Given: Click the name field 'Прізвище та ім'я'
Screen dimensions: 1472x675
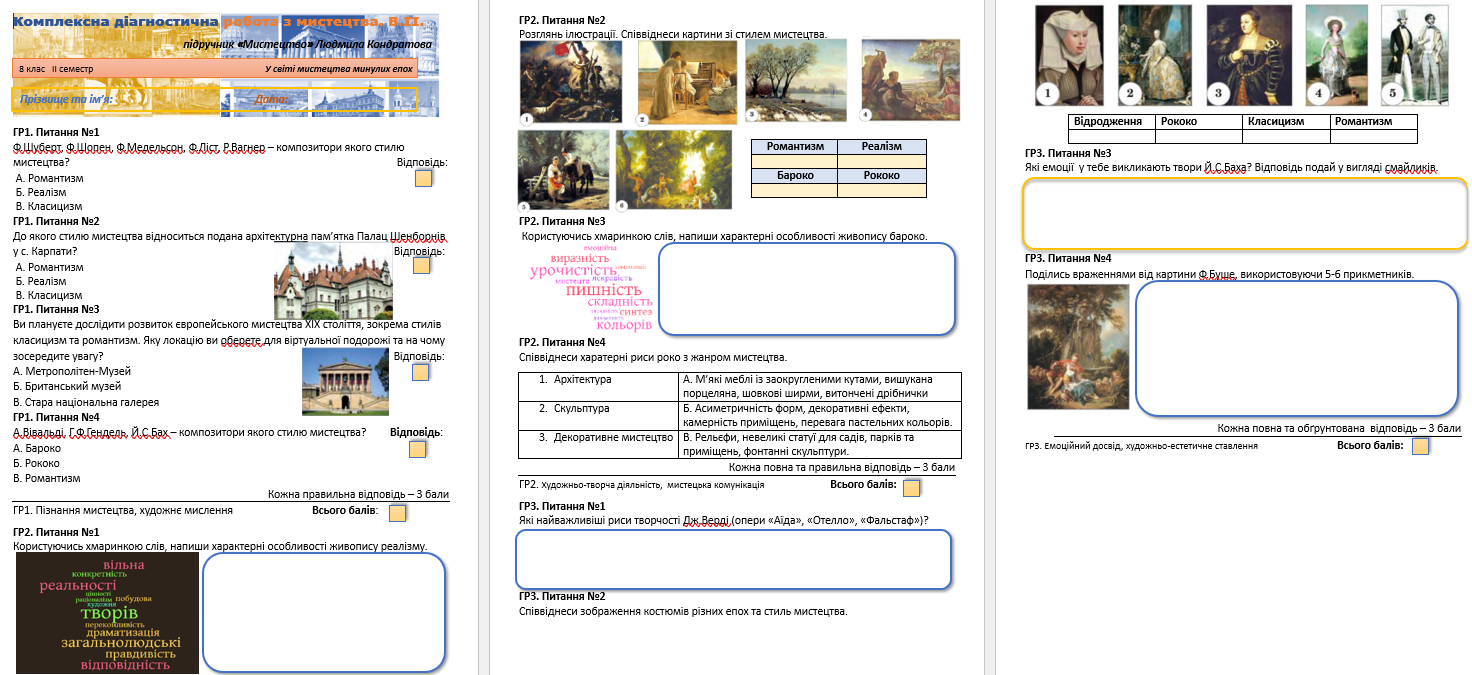Looking at the screenshot, I should [116, 99].
